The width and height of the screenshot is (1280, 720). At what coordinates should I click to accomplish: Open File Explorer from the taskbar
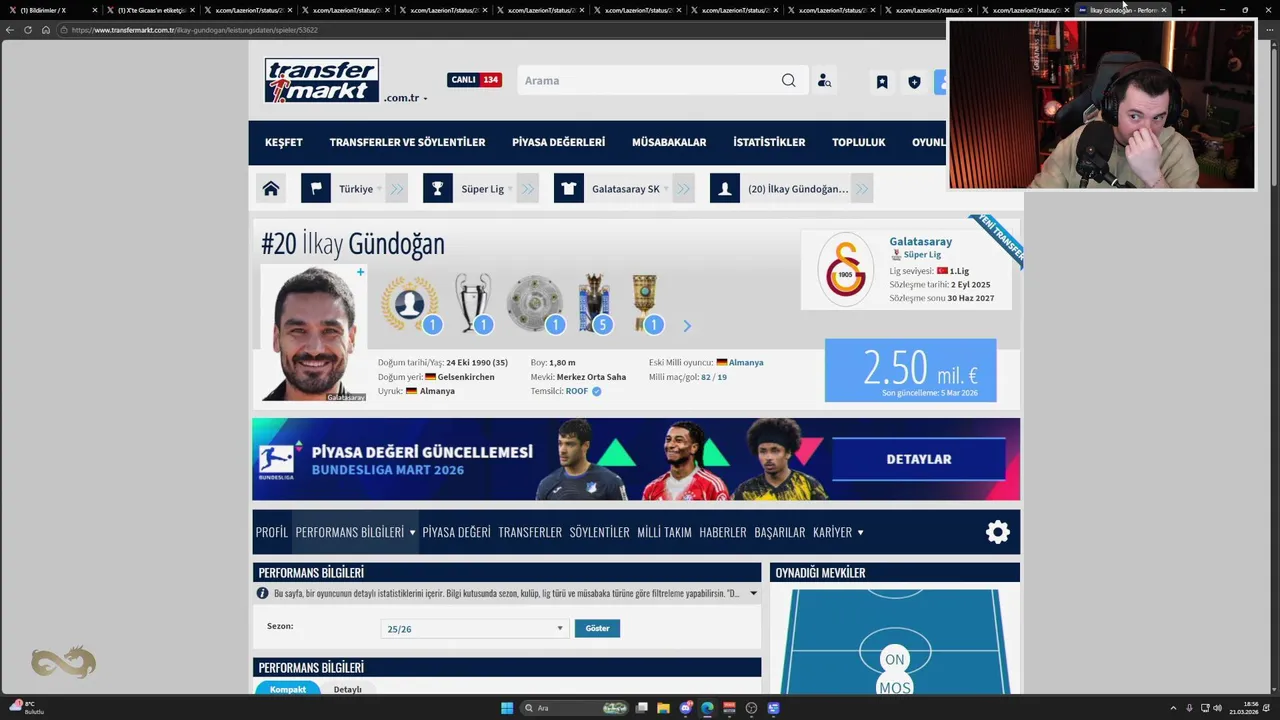pos(663,708)
